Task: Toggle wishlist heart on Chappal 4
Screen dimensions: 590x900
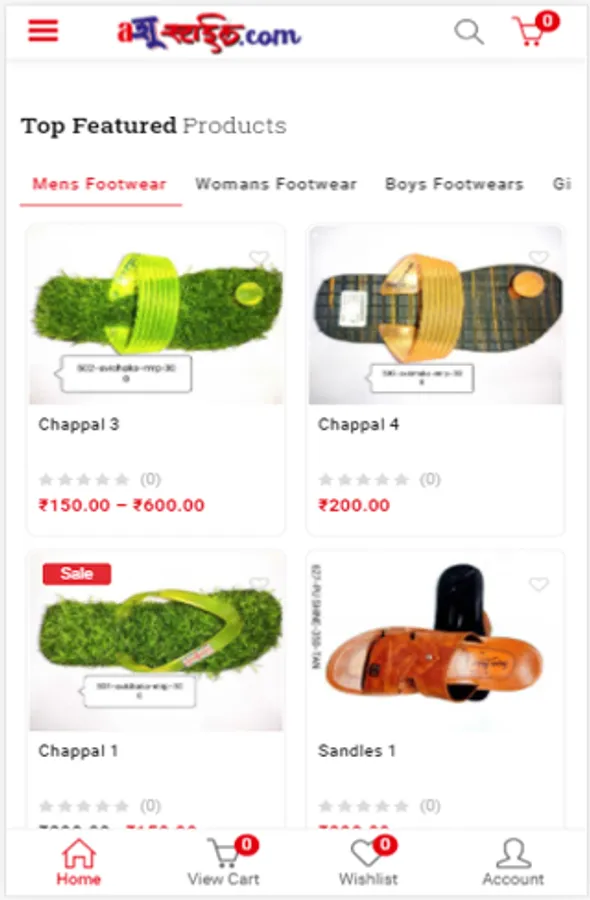Action: click(538, 258)
